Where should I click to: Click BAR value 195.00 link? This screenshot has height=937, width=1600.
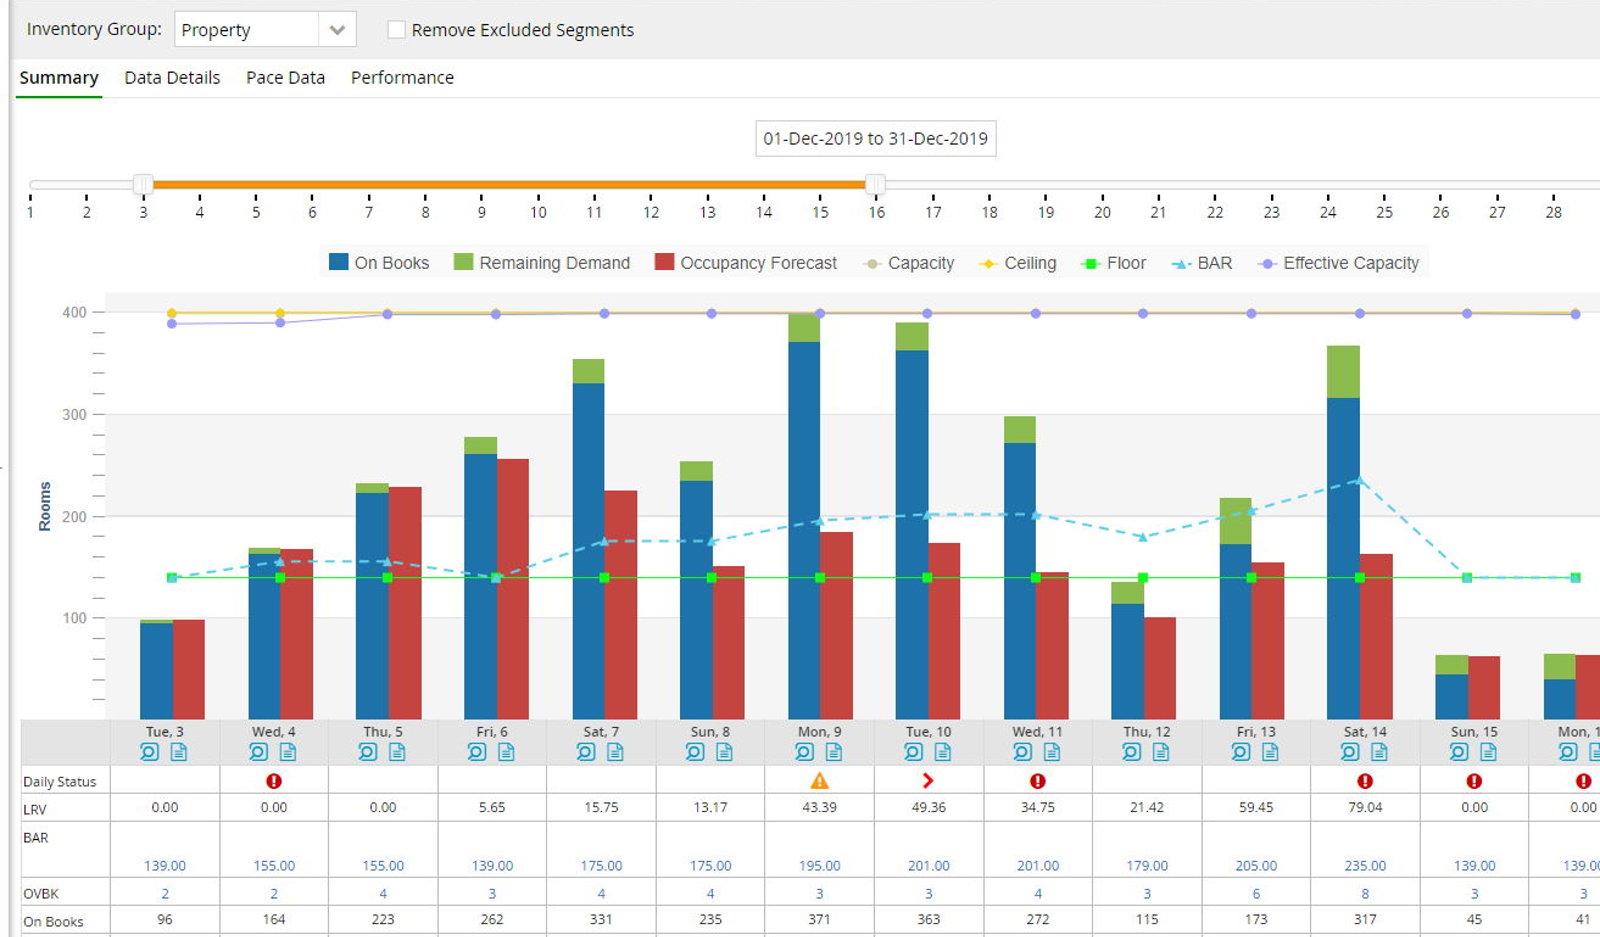pos(819,866)
